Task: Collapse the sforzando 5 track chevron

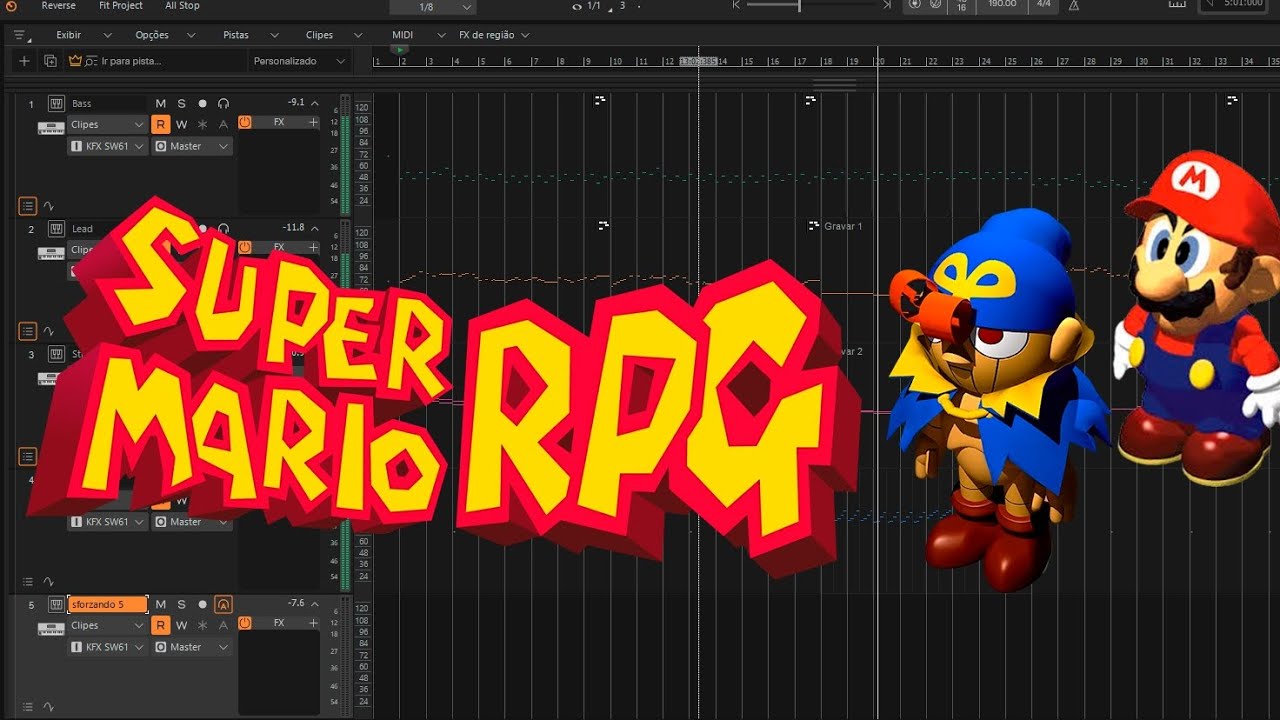Action: (x=314, y=604)
